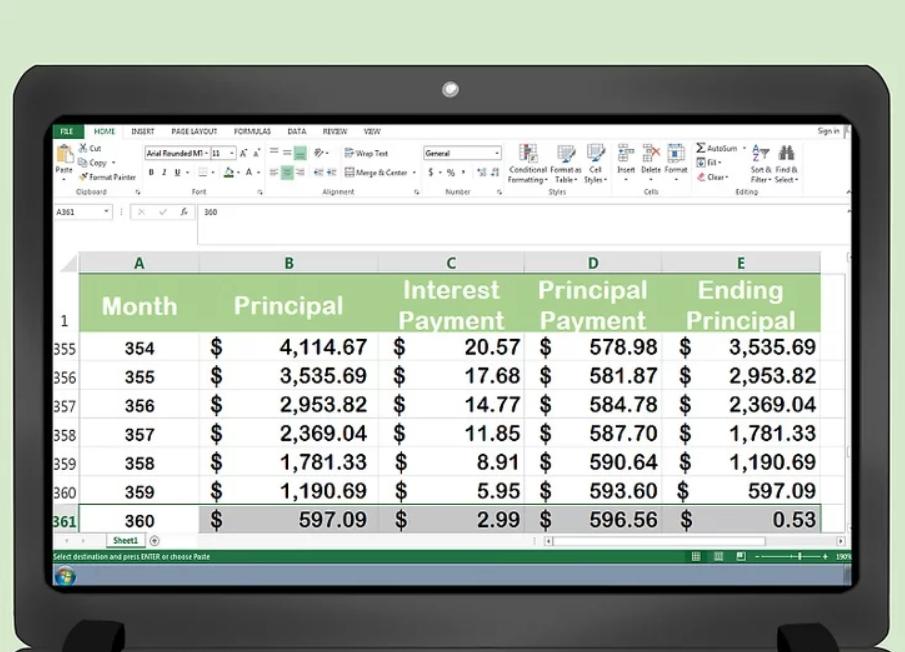The image size is (905, 652).
Task: Switch to the PAGE LAYOUT tab
Action: tap(194, 132)
